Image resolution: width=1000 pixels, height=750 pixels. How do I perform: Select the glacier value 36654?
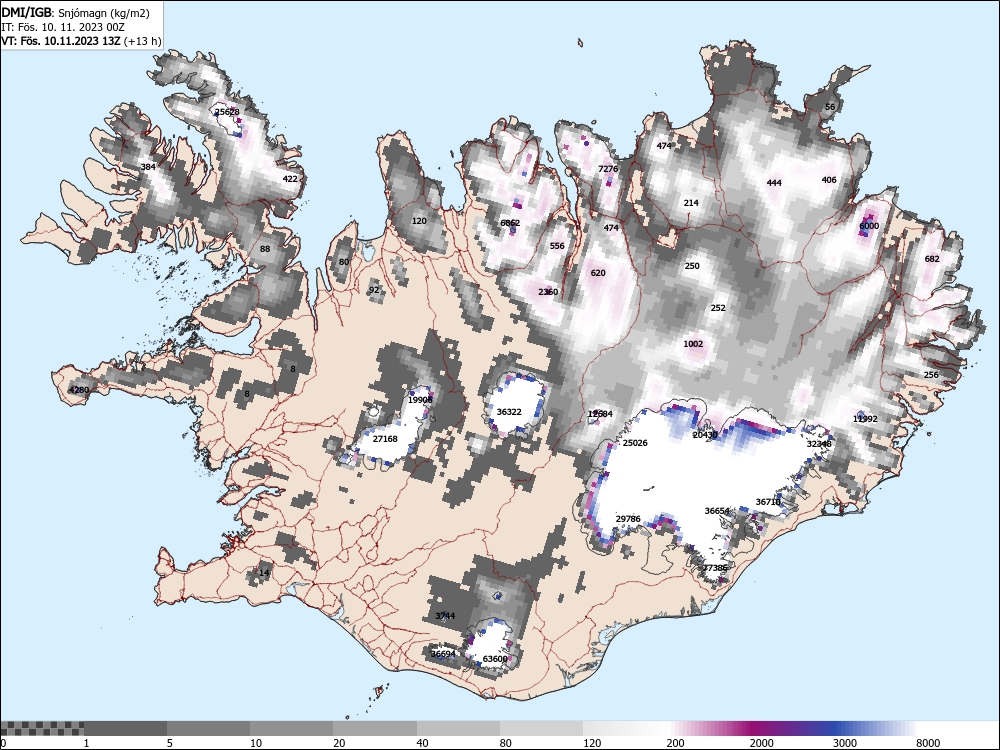717,511
